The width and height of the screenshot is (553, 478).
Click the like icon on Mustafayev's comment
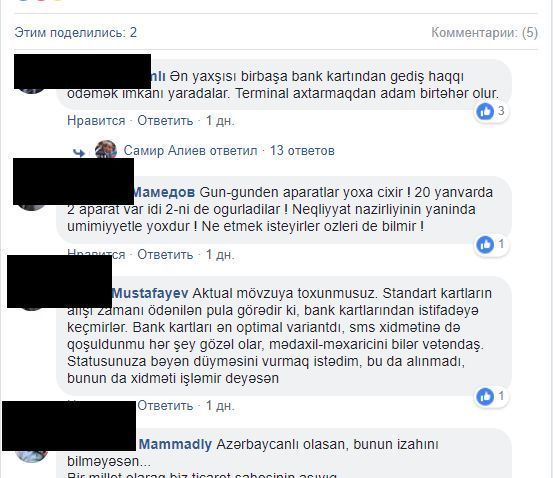pos(485,397)
